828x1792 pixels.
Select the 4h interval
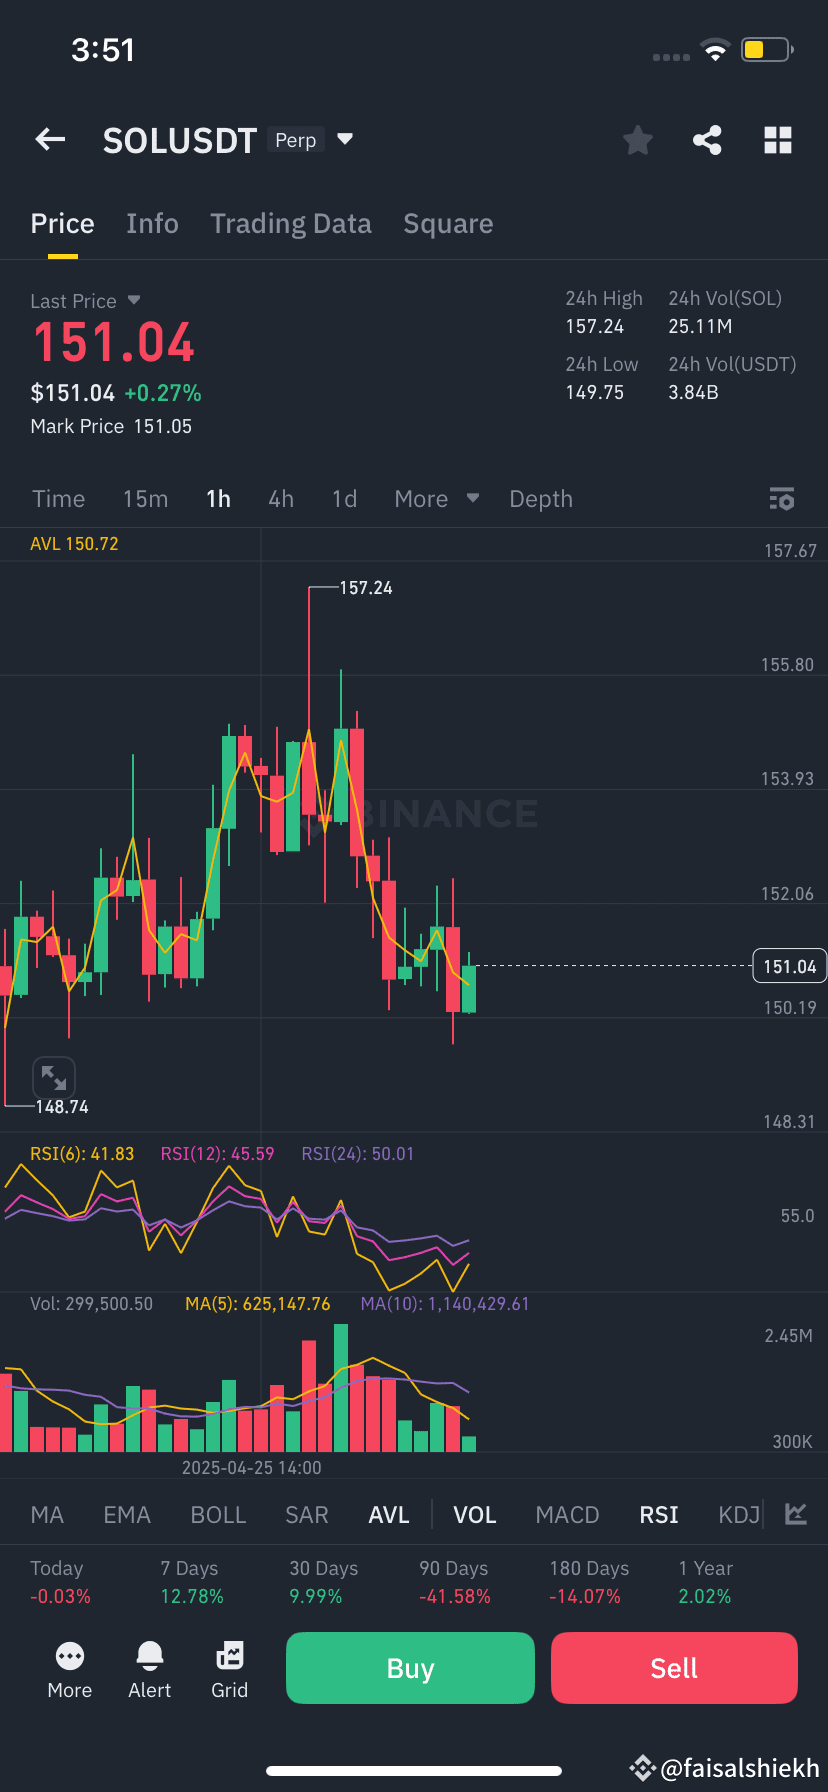pyautogui.click(x=281, y=499)
